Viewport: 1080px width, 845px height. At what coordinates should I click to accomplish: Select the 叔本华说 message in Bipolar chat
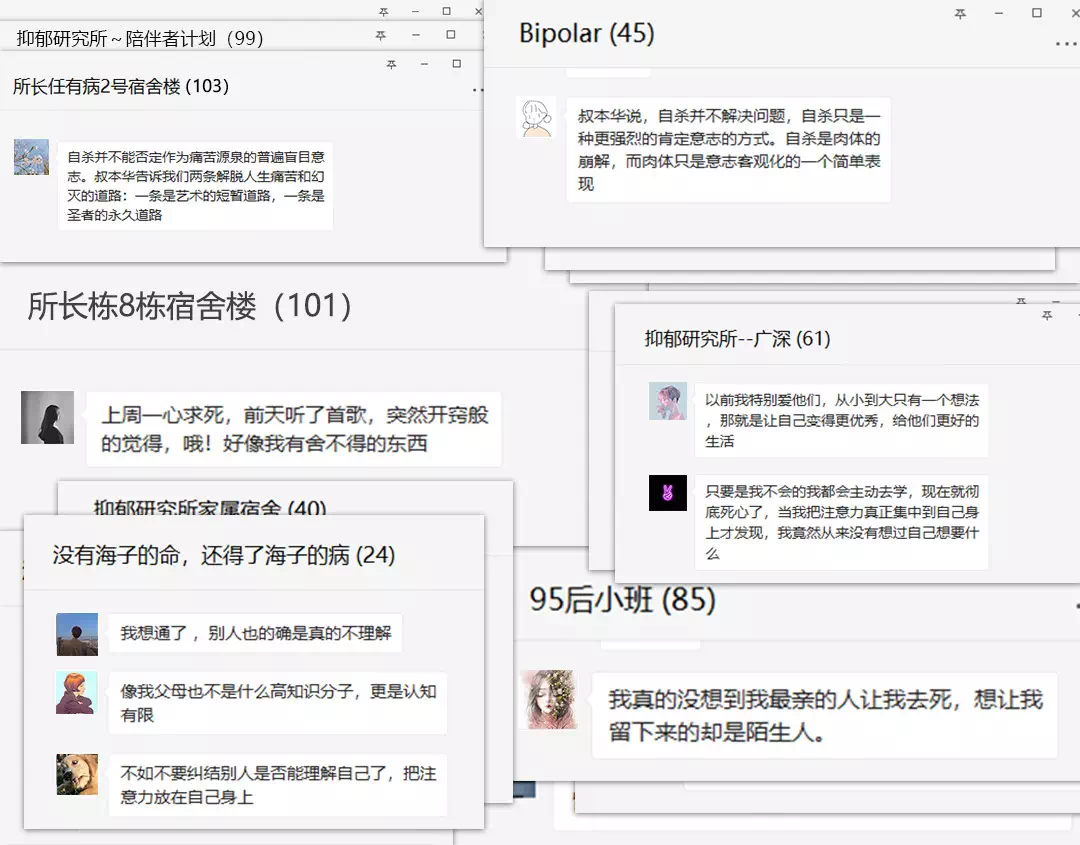point(728,149)
